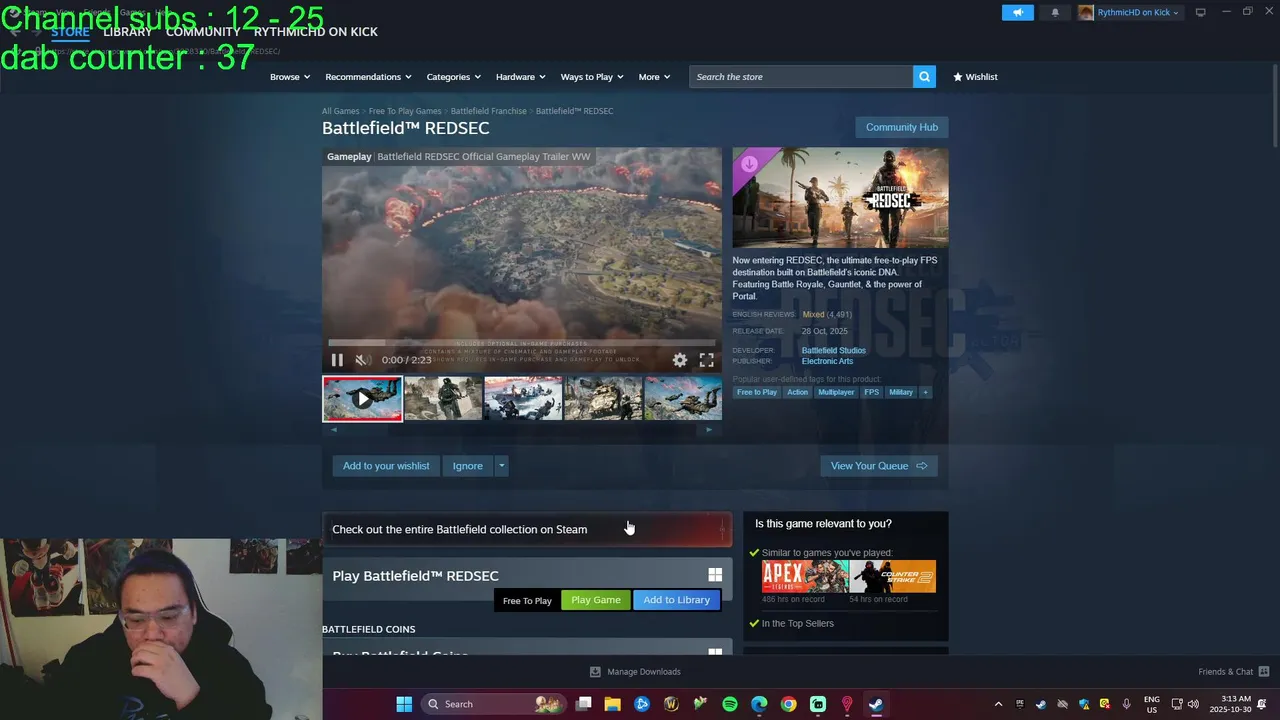Open the Battlefield collection on Steam banner

[527, 529]
